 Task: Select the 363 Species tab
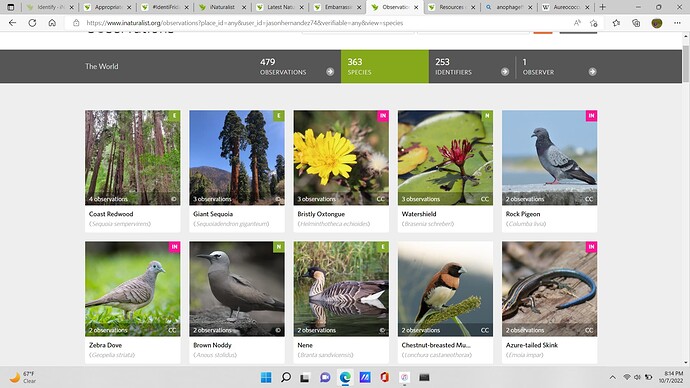pyautogui.click(x=385, y=66)
